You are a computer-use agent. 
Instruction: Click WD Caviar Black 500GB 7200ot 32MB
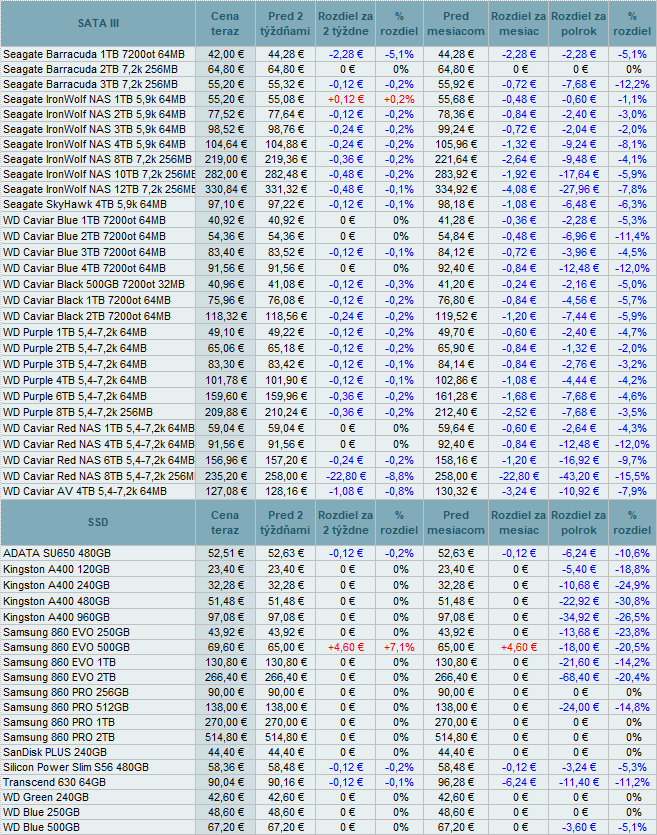coord(94,284)
